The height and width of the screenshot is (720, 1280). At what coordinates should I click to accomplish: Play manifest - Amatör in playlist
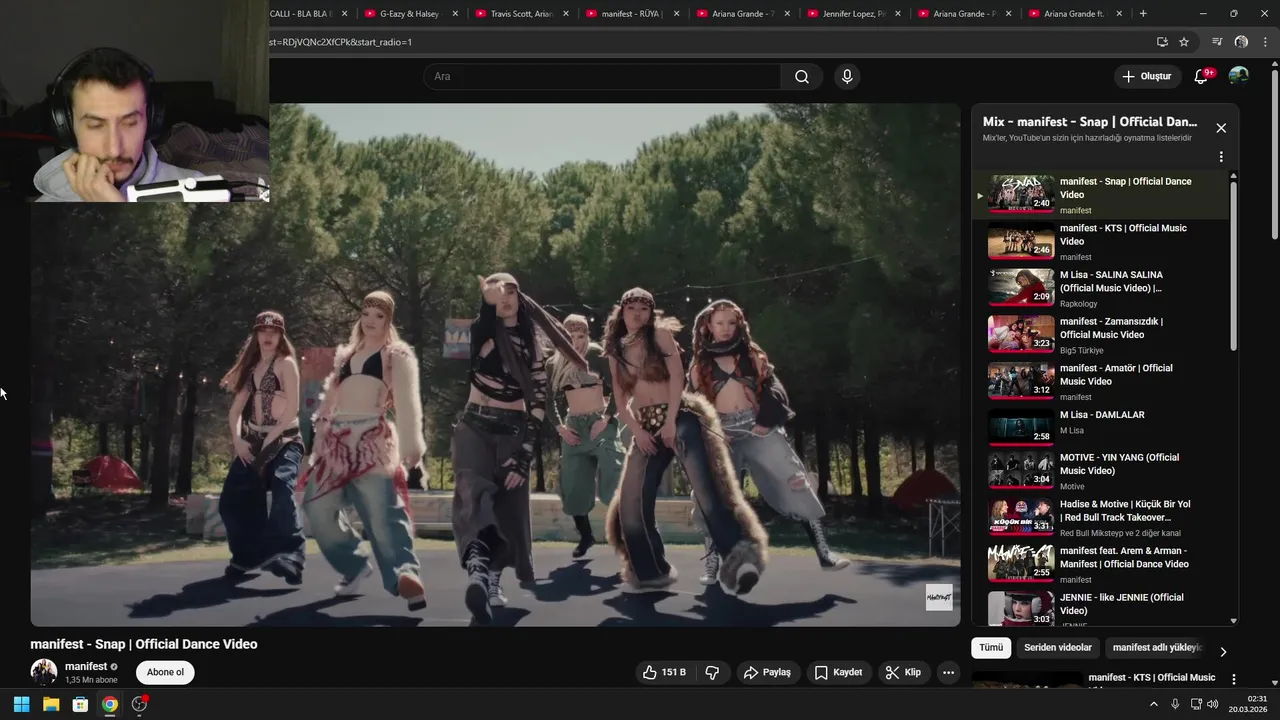[x=1100, y=382]
